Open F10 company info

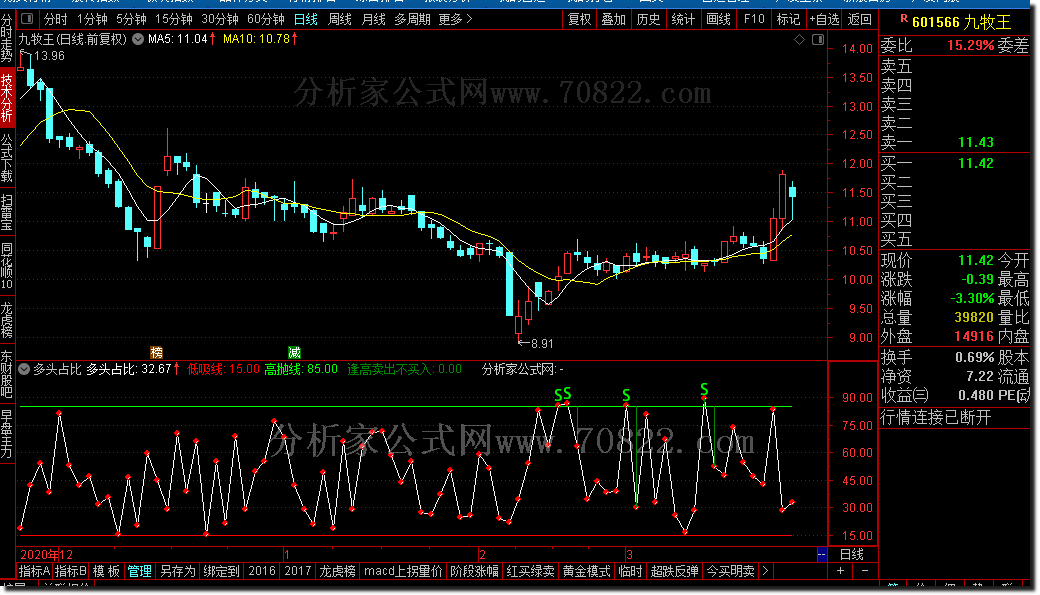[x=754, y=19]
